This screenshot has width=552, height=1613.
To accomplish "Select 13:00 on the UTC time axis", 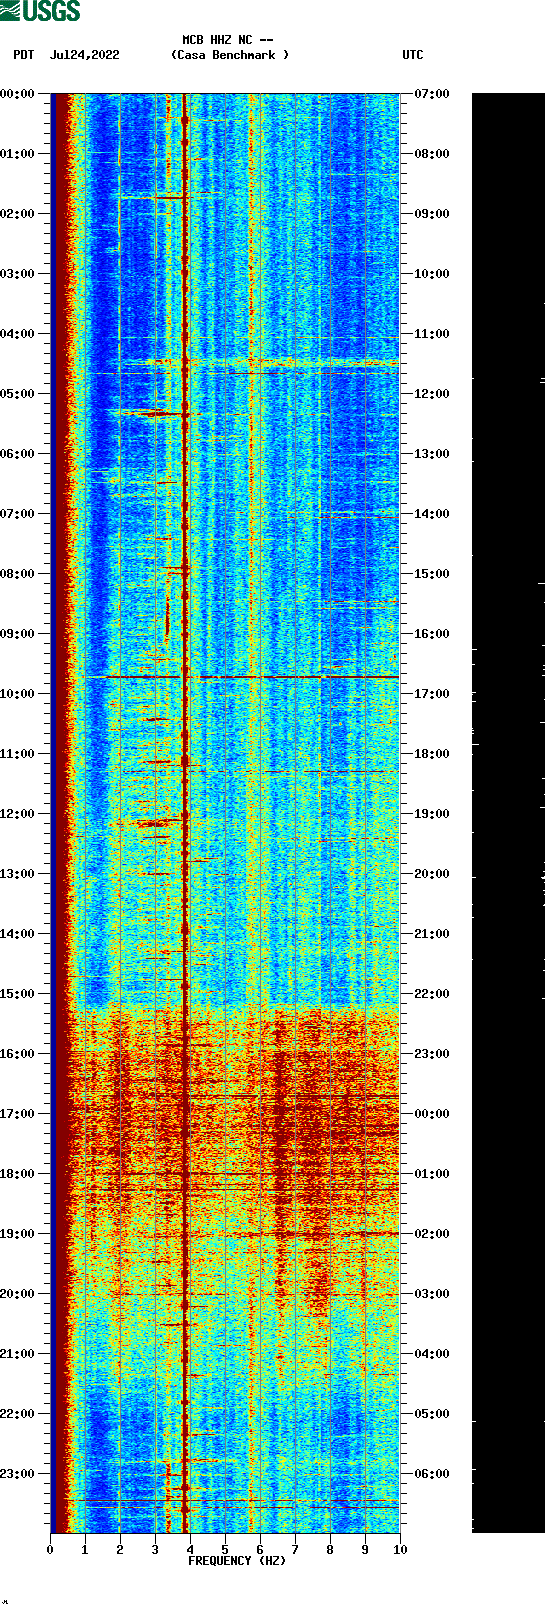I will [x=432, y=454].
